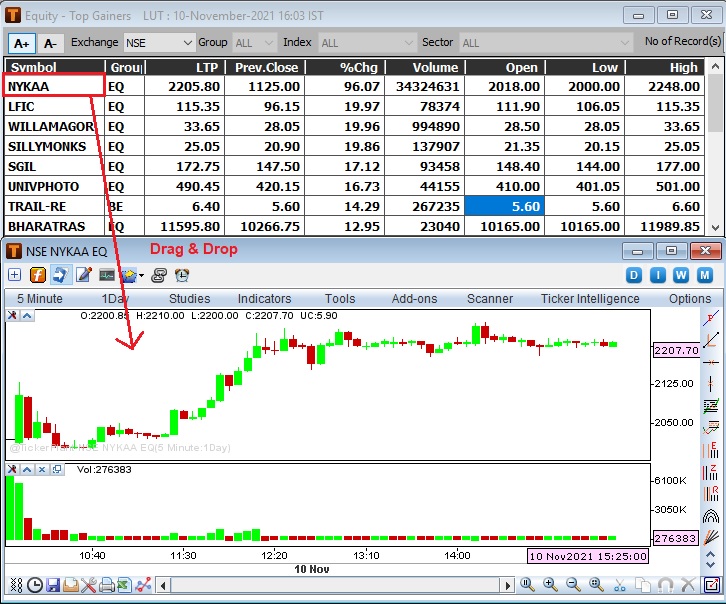726x604 pixels.
Task: Open the Indicators menu
Action: point(264,299)
